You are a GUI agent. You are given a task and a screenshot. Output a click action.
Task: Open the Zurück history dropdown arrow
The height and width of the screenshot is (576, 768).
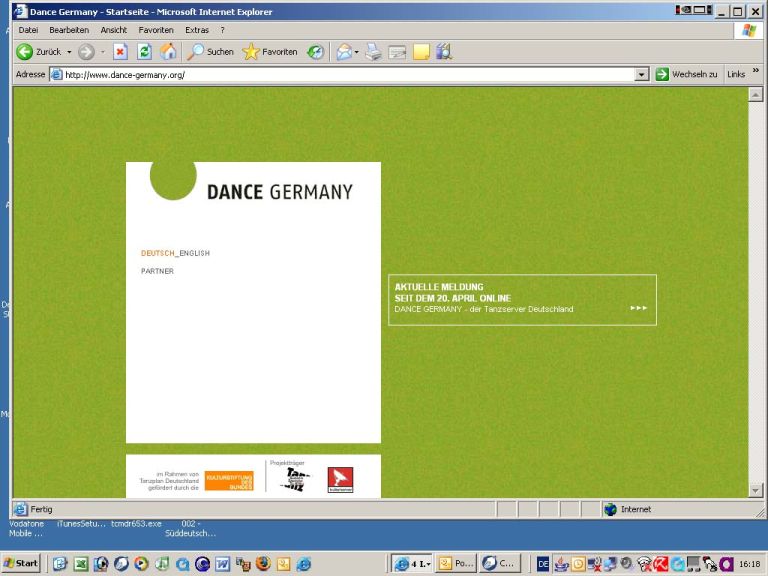point(69,52)
